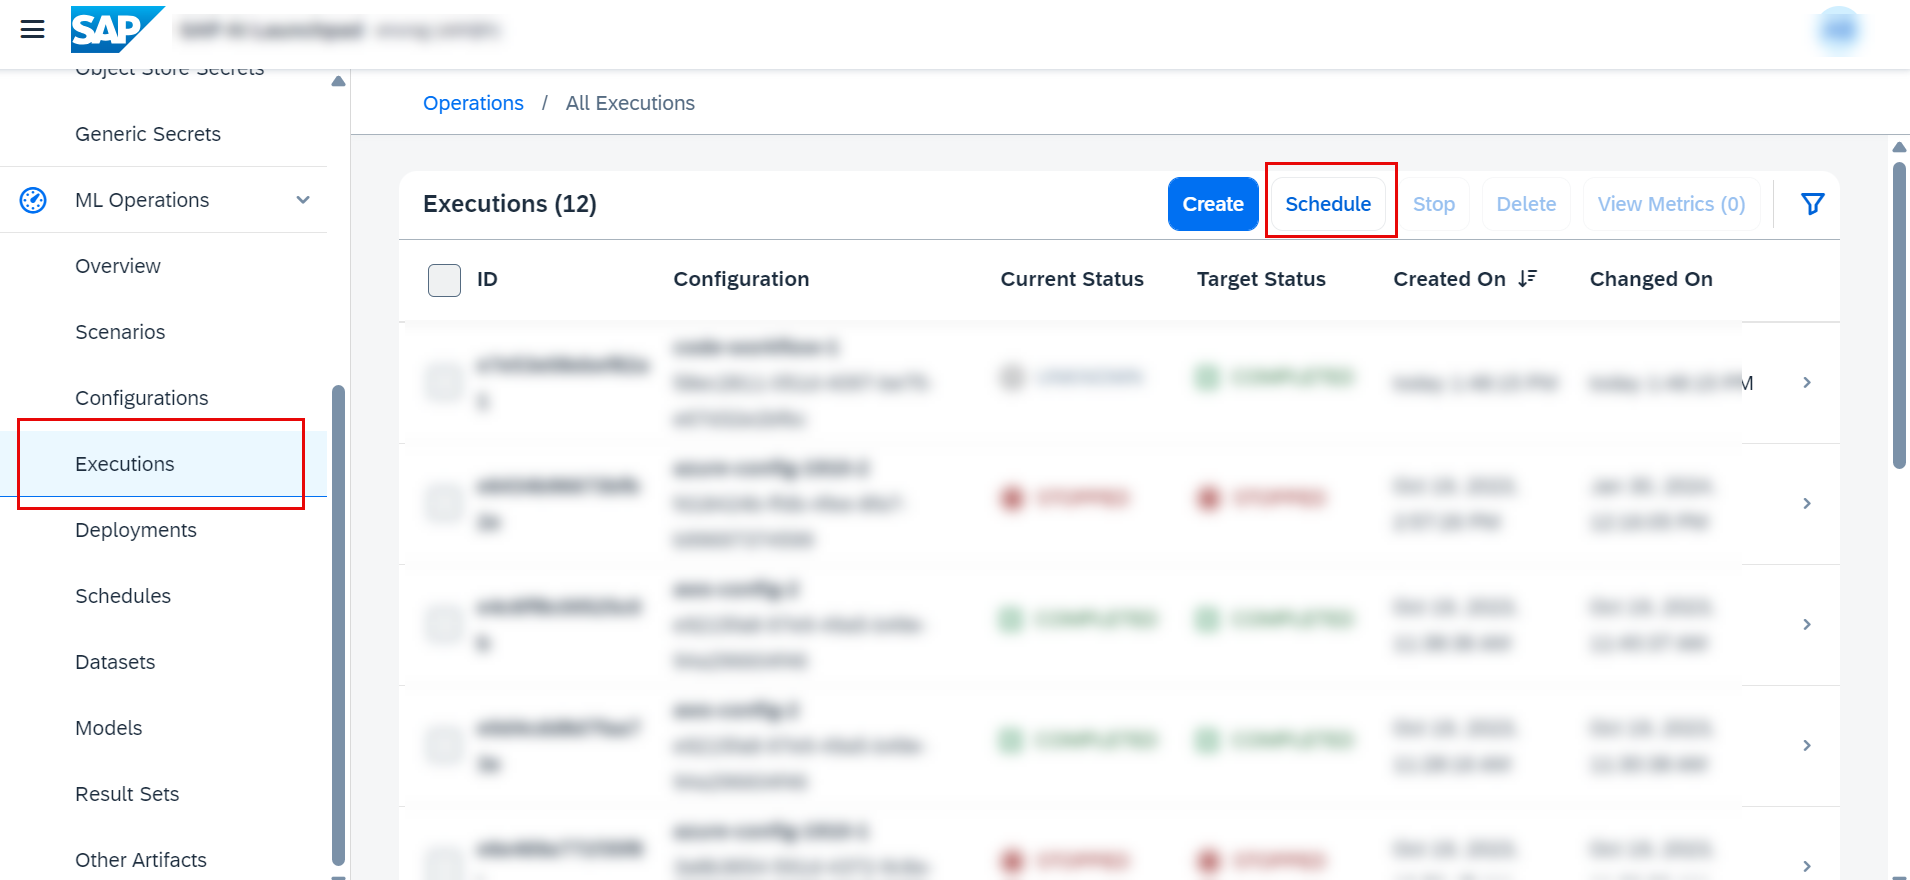Open the hamburger navigation menu

(x=33, y=29)
